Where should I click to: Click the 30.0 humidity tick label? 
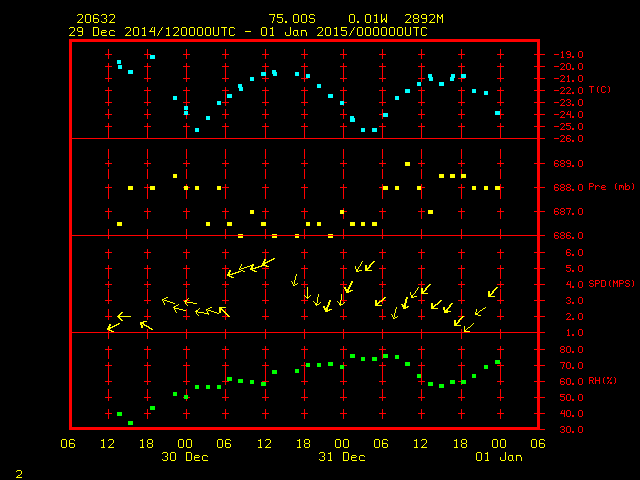pos(571,430)
